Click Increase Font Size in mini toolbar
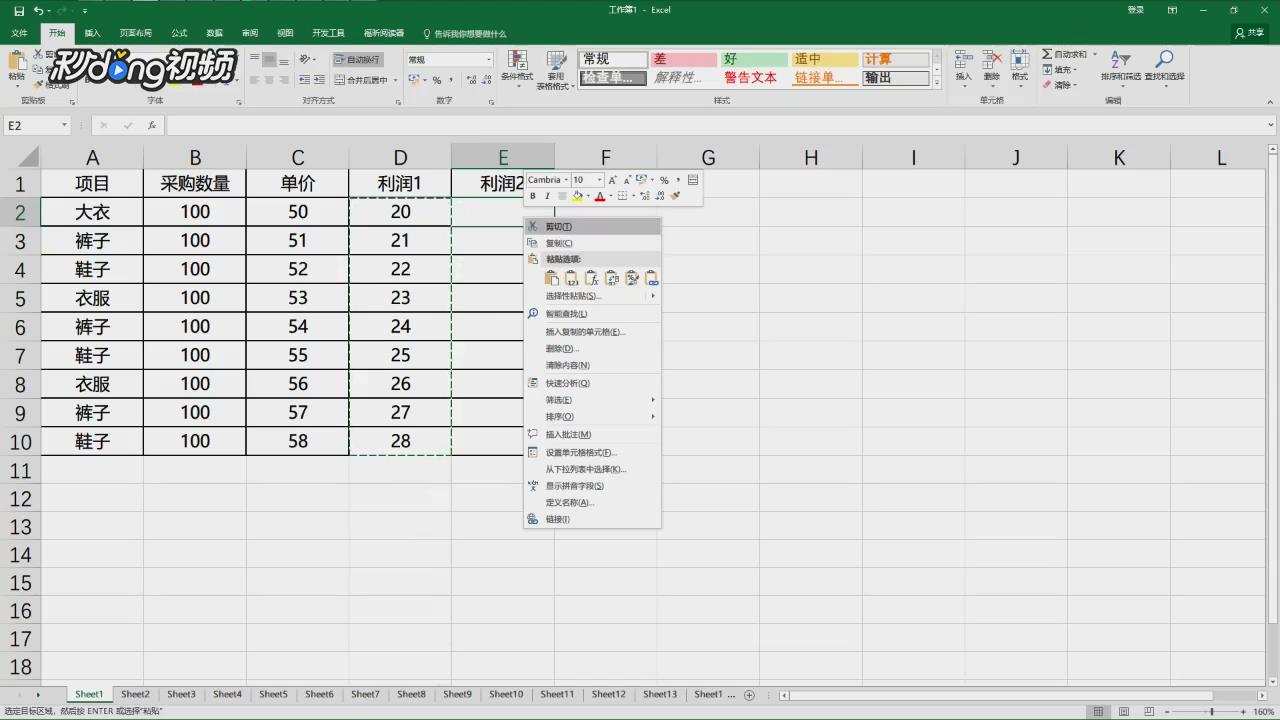This screenshot has width=1280, height=720. 613,180
